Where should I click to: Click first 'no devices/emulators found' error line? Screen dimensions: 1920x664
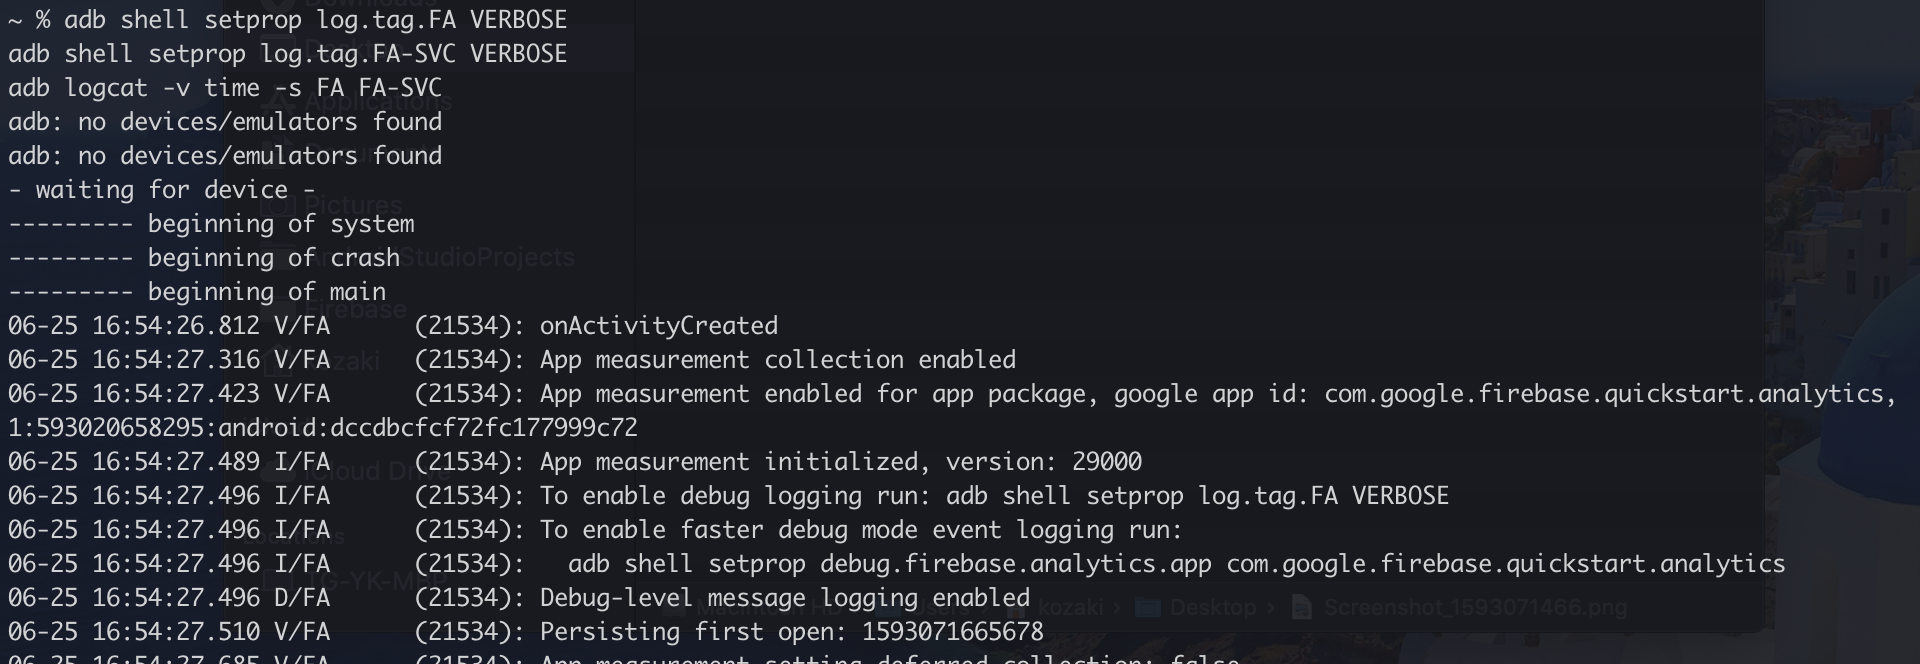[225, 122]
